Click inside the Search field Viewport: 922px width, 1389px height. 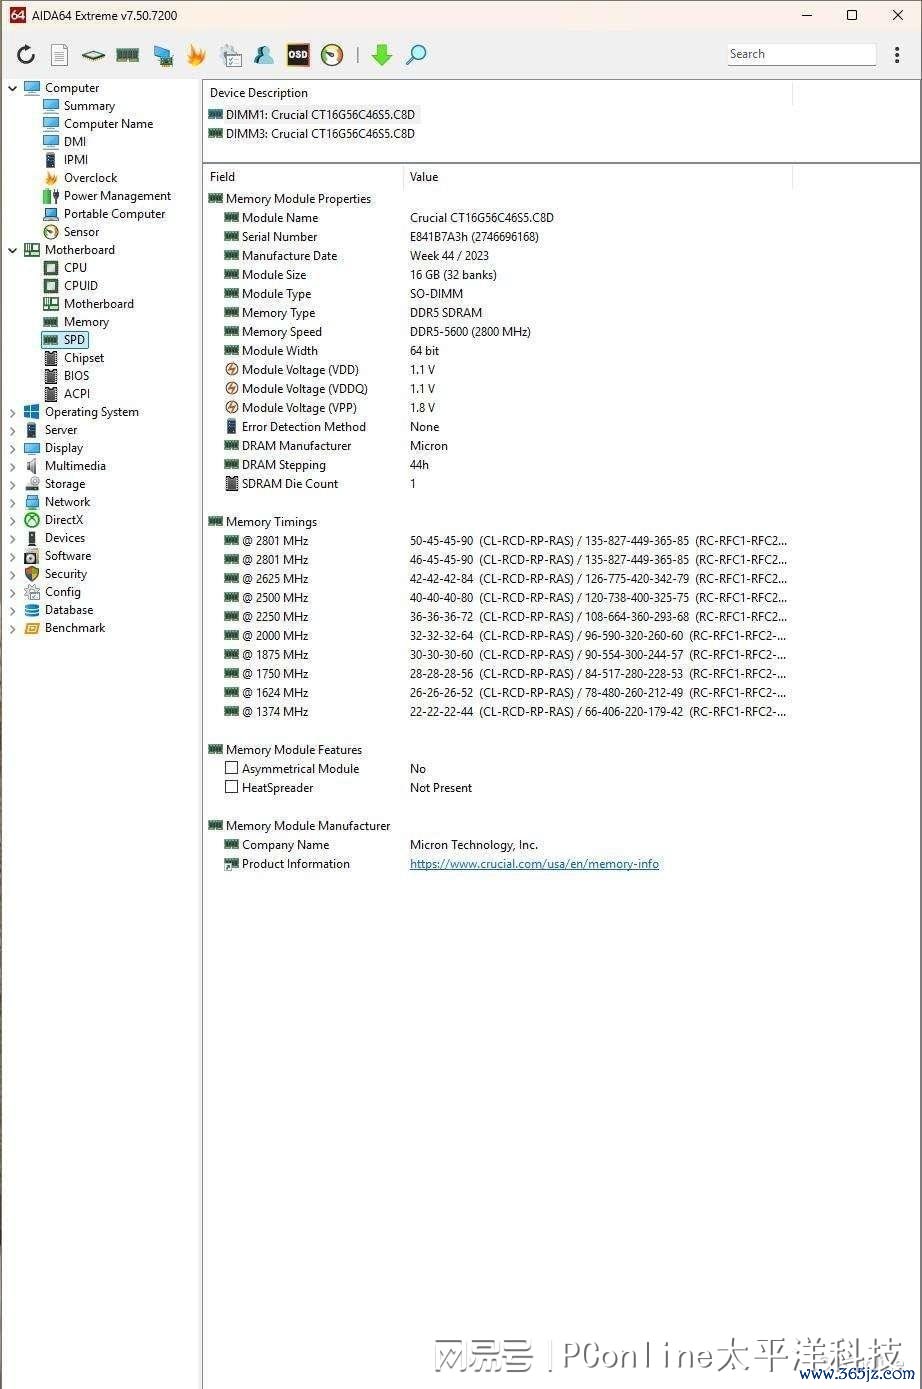(x=801, y=54)
